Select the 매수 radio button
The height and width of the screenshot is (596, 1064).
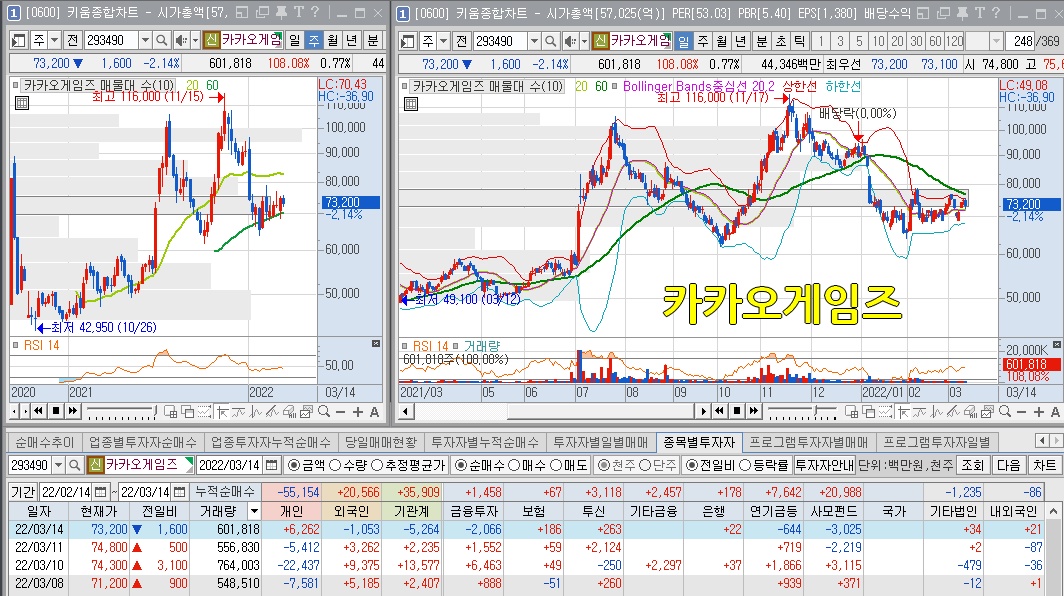514,465
